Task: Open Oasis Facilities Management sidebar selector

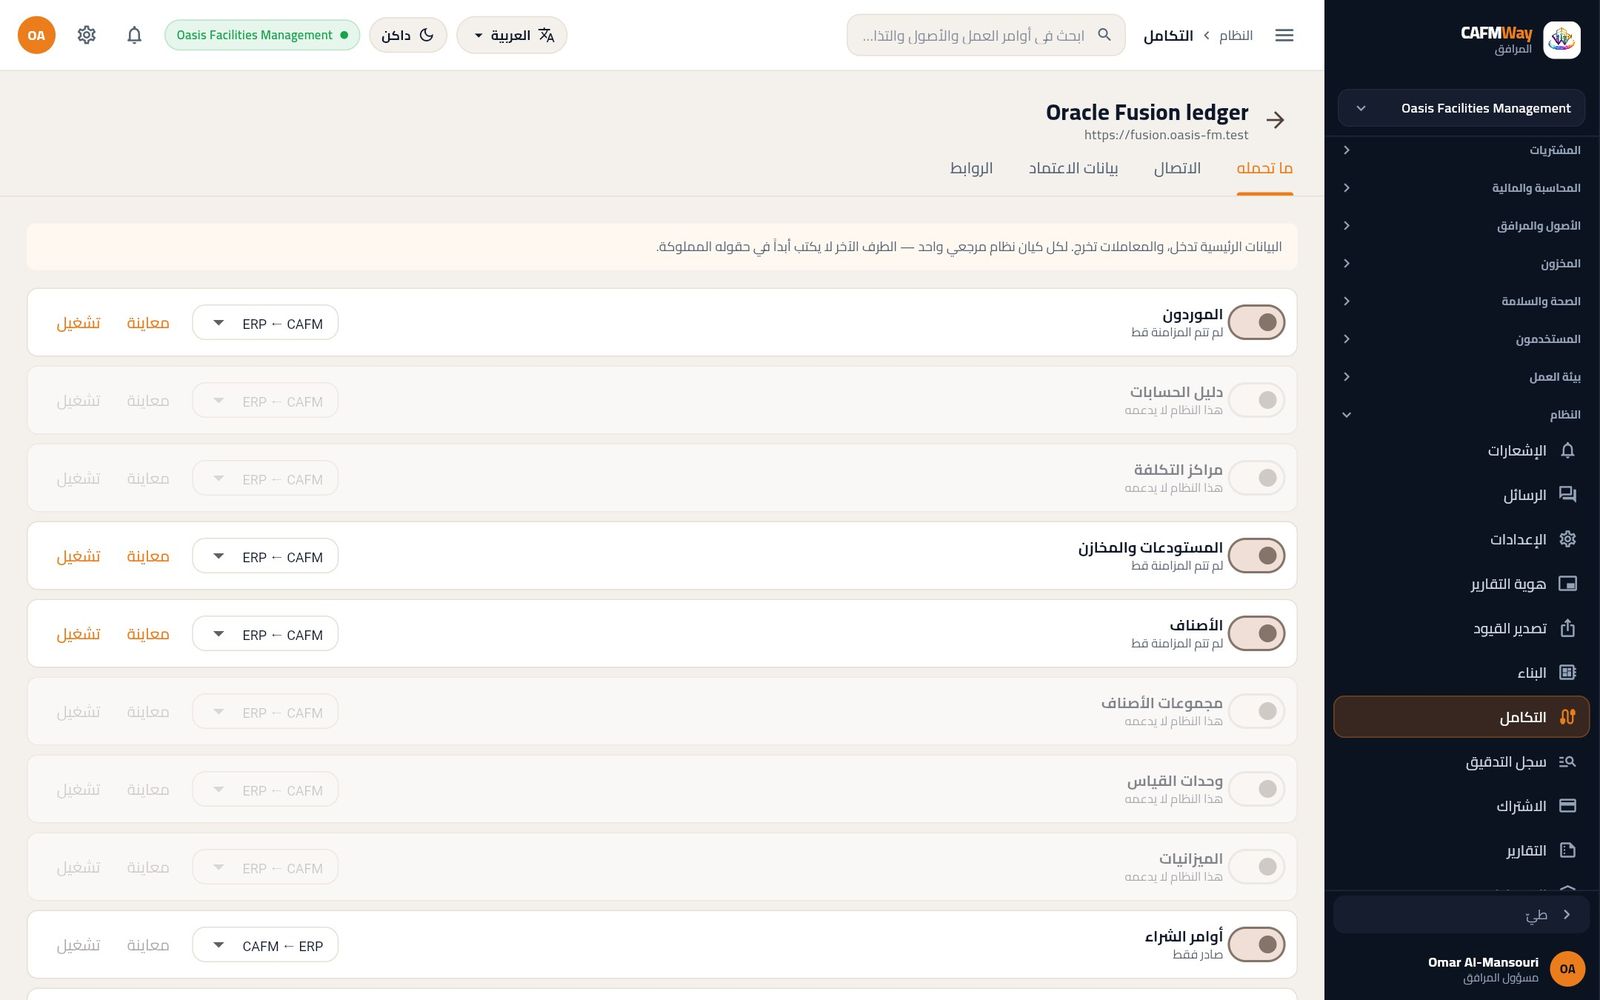Action: 1461,108
